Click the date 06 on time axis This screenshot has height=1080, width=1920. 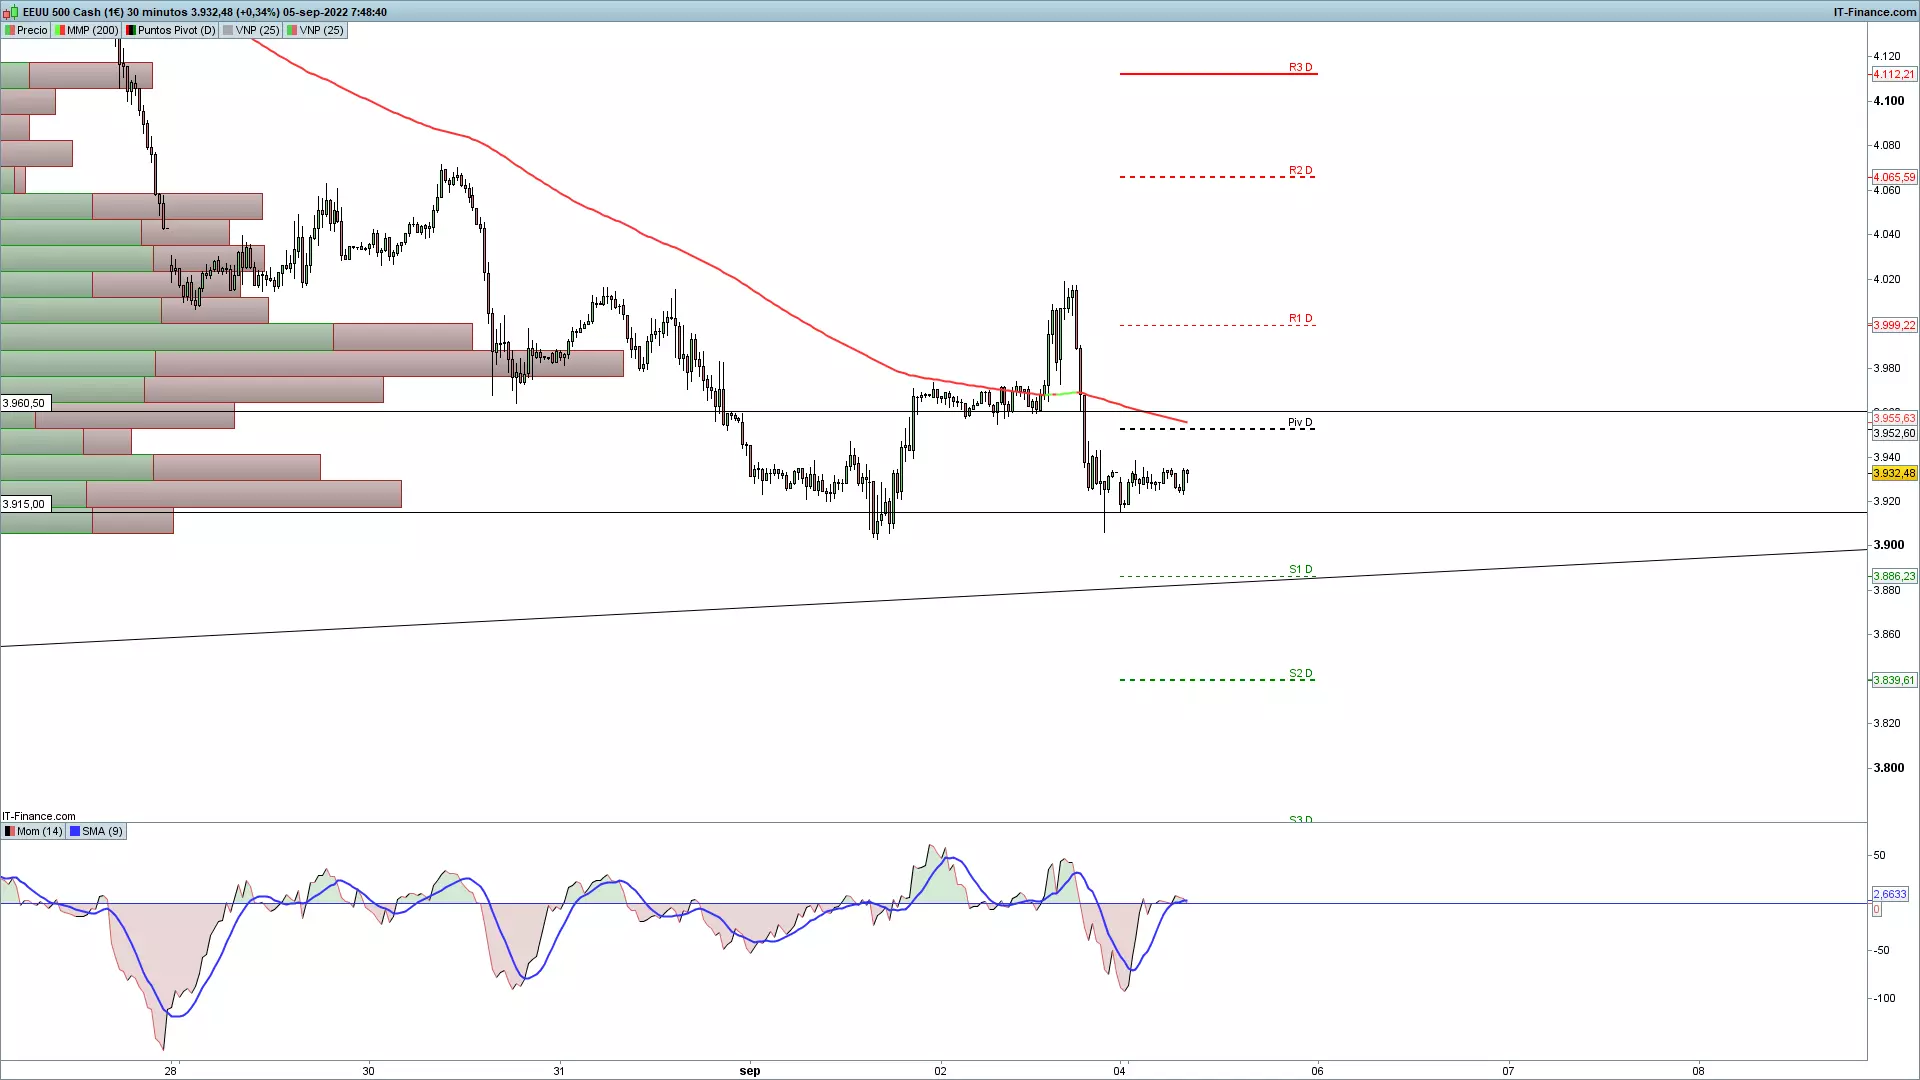(1317, 1071)
